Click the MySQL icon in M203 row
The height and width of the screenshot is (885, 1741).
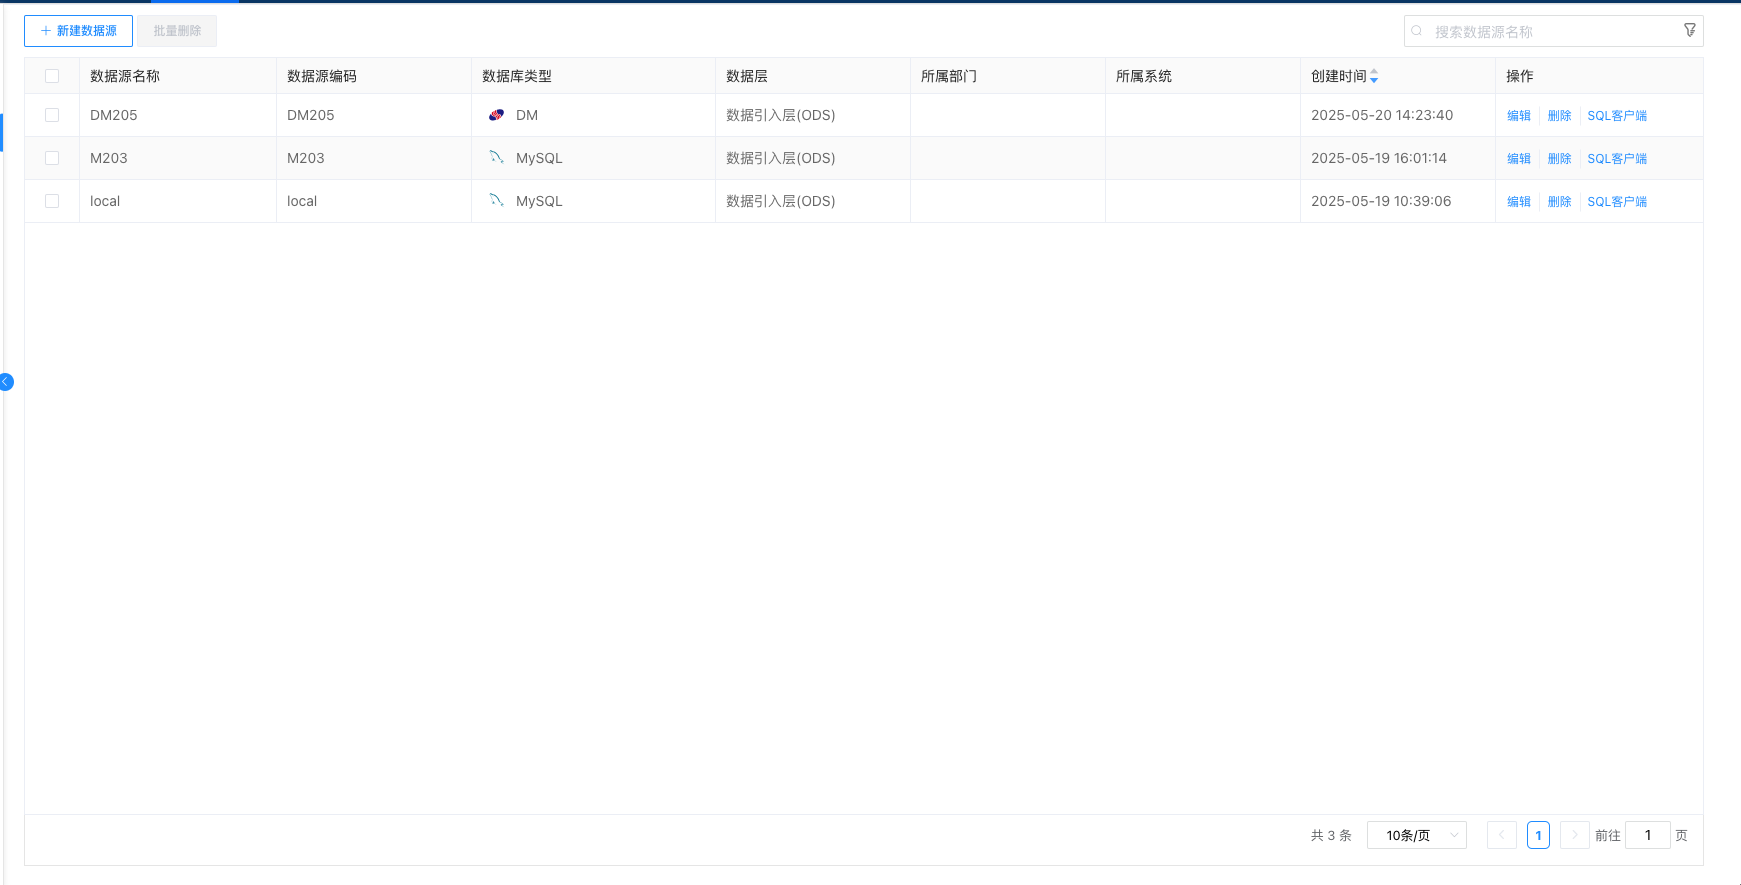[496, 158]
